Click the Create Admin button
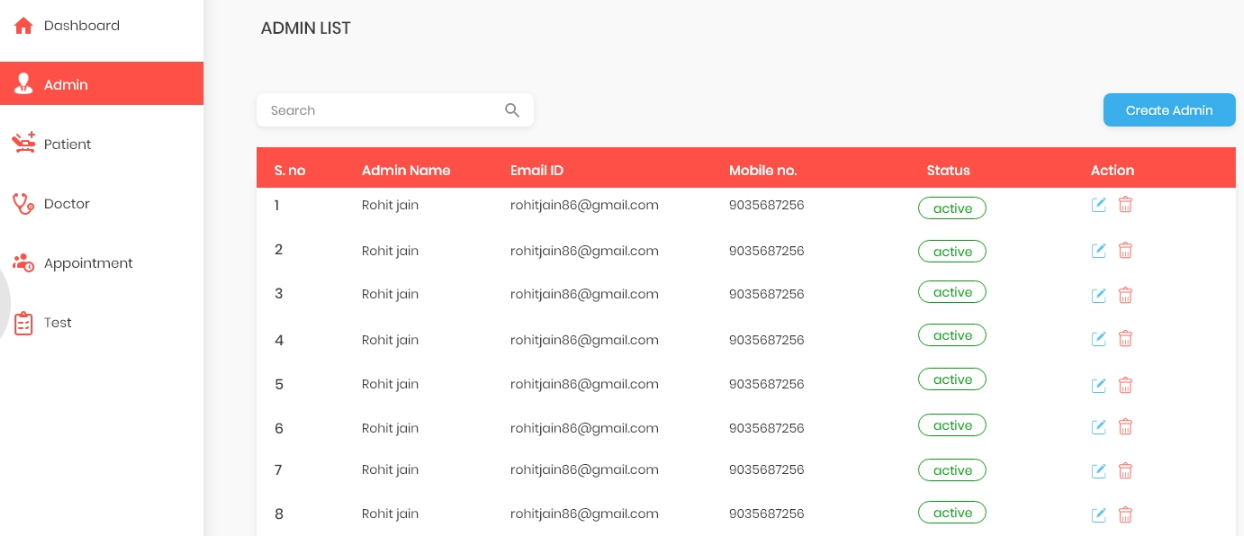Viewport: 1244px width, 536px height. 1169,110
